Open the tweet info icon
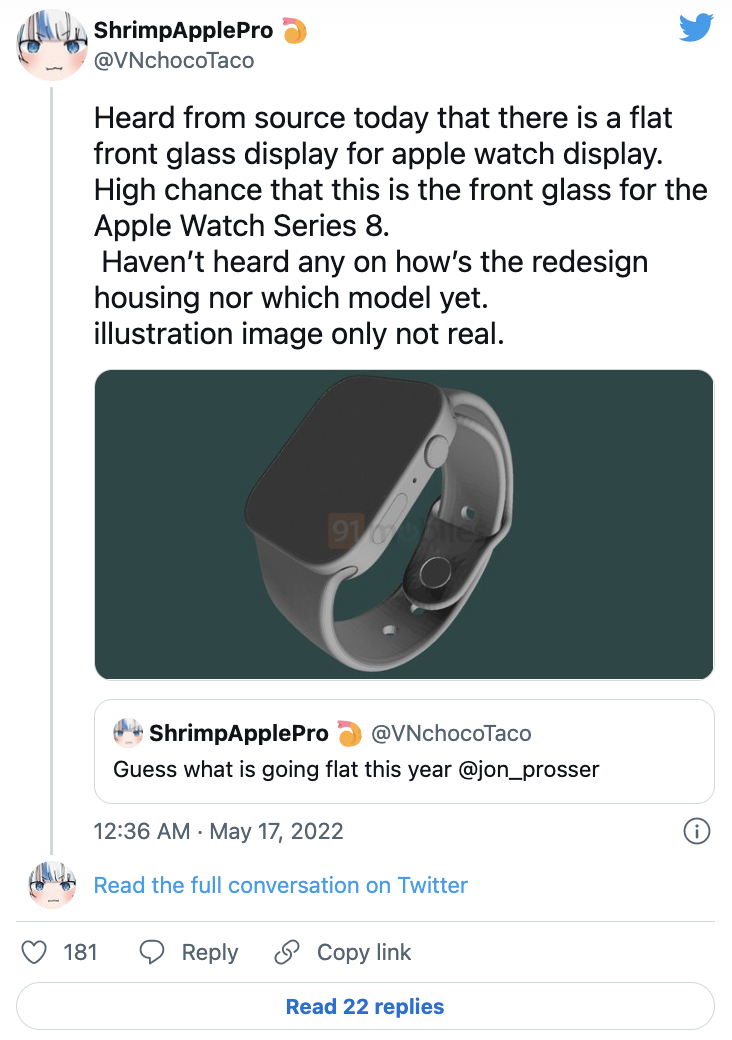732x1040 pixels. point(696,831)
